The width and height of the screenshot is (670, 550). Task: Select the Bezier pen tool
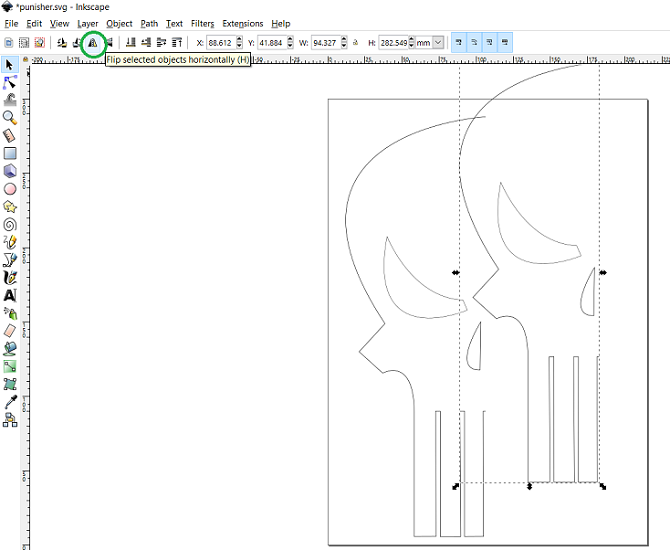pos(10,259)
